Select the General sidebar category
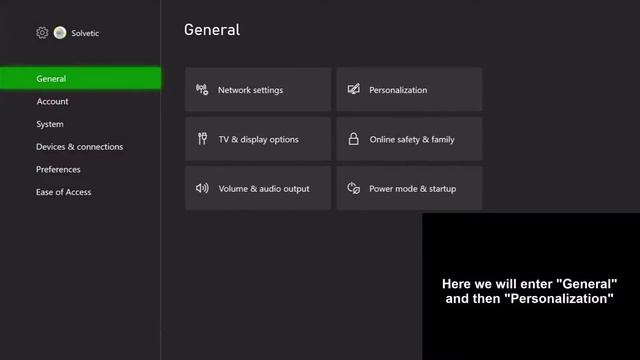This screenshot has height=360, width=640. click(80, 78)
